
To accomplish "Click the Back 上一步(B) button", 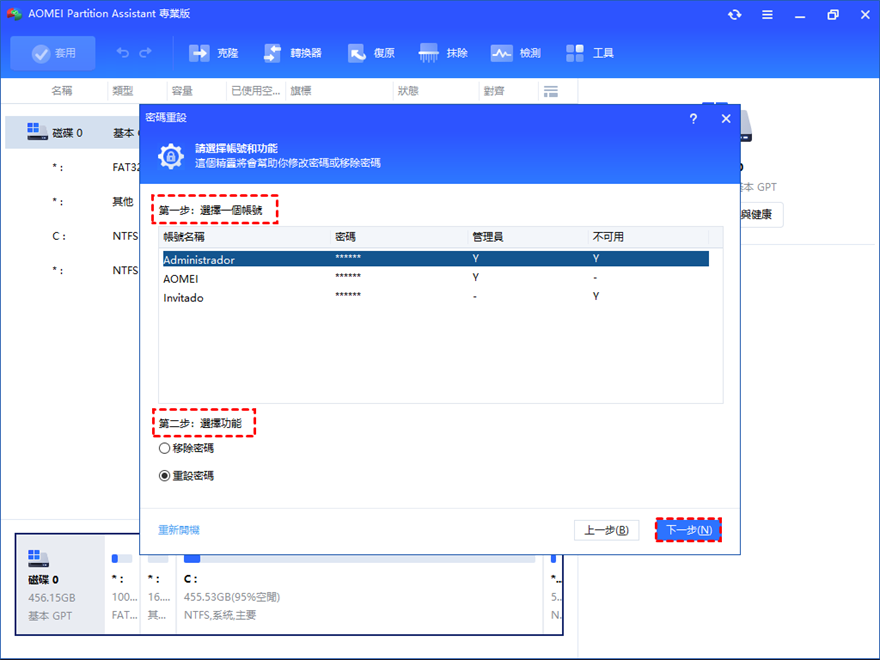I will click(x=607, y=530).
